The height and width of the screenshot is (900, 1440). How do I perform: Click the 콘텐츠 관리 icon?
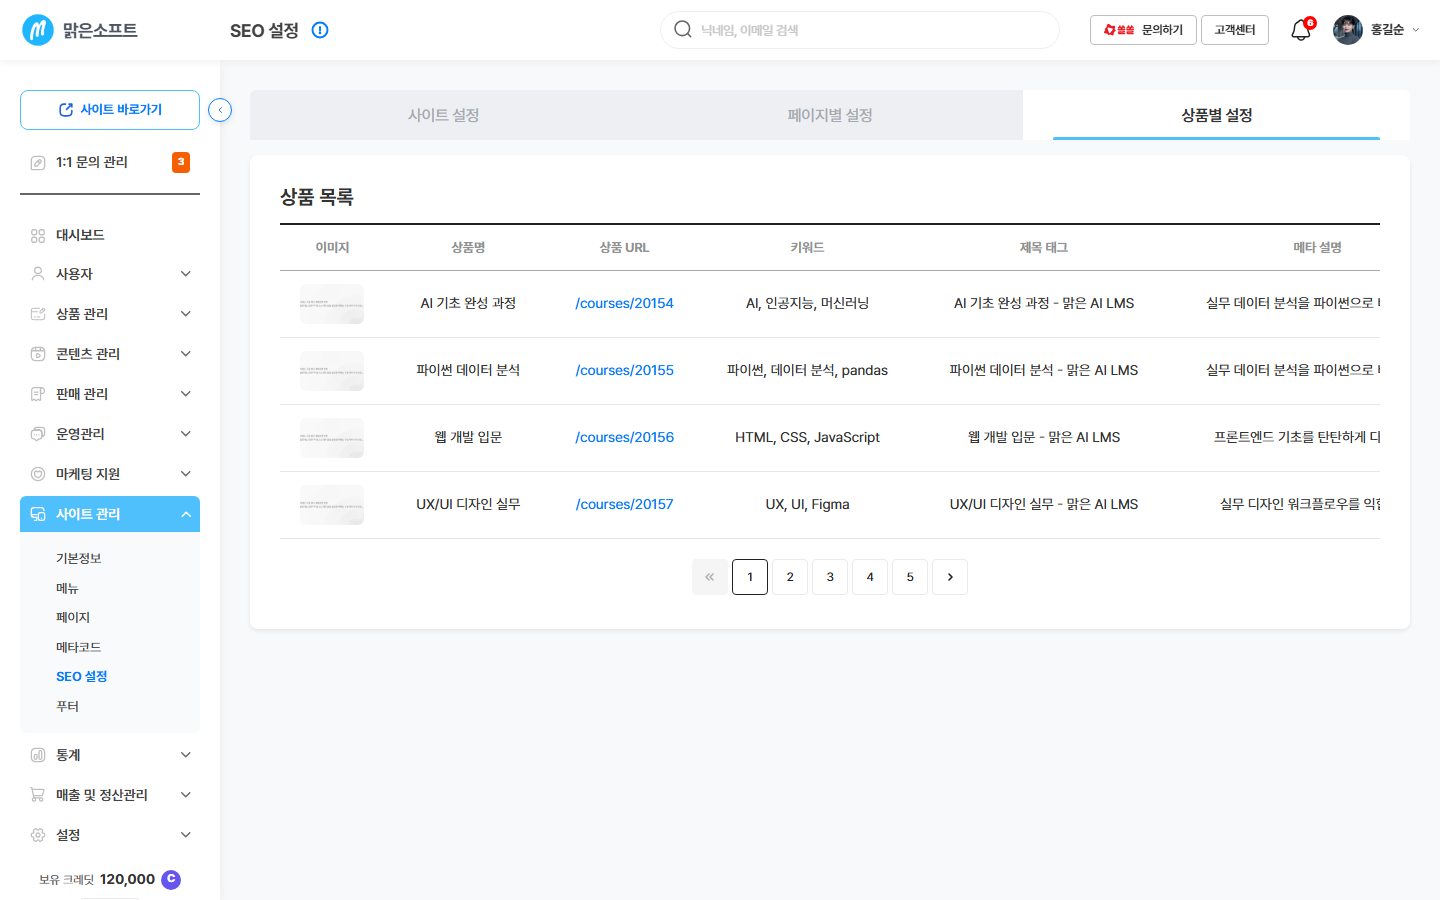click(38, 354)
